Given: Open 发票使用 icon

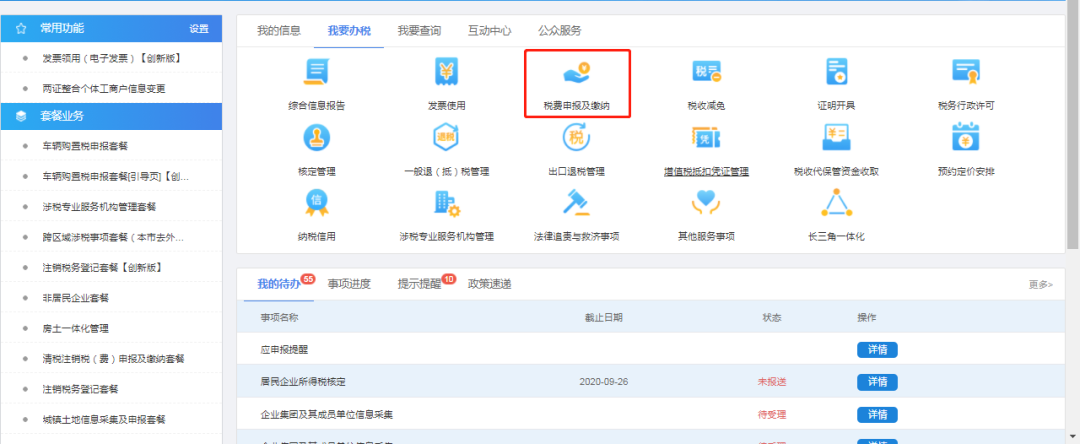Looking at the screenshot, I should click(446, 72).
